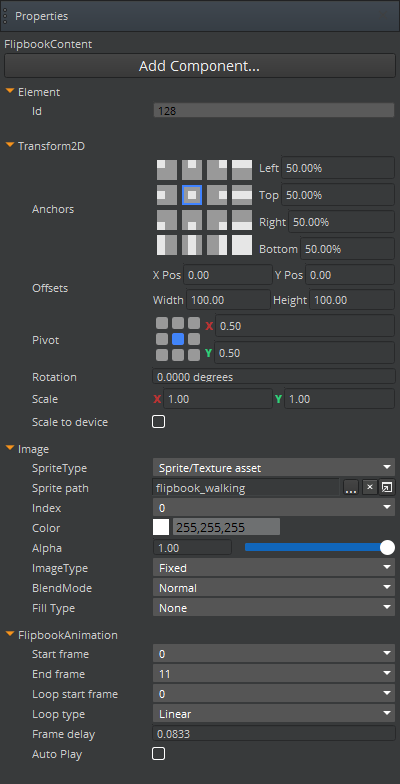Select the highlighted center anchor preset

pyautogui.click(x=192, y=195)
